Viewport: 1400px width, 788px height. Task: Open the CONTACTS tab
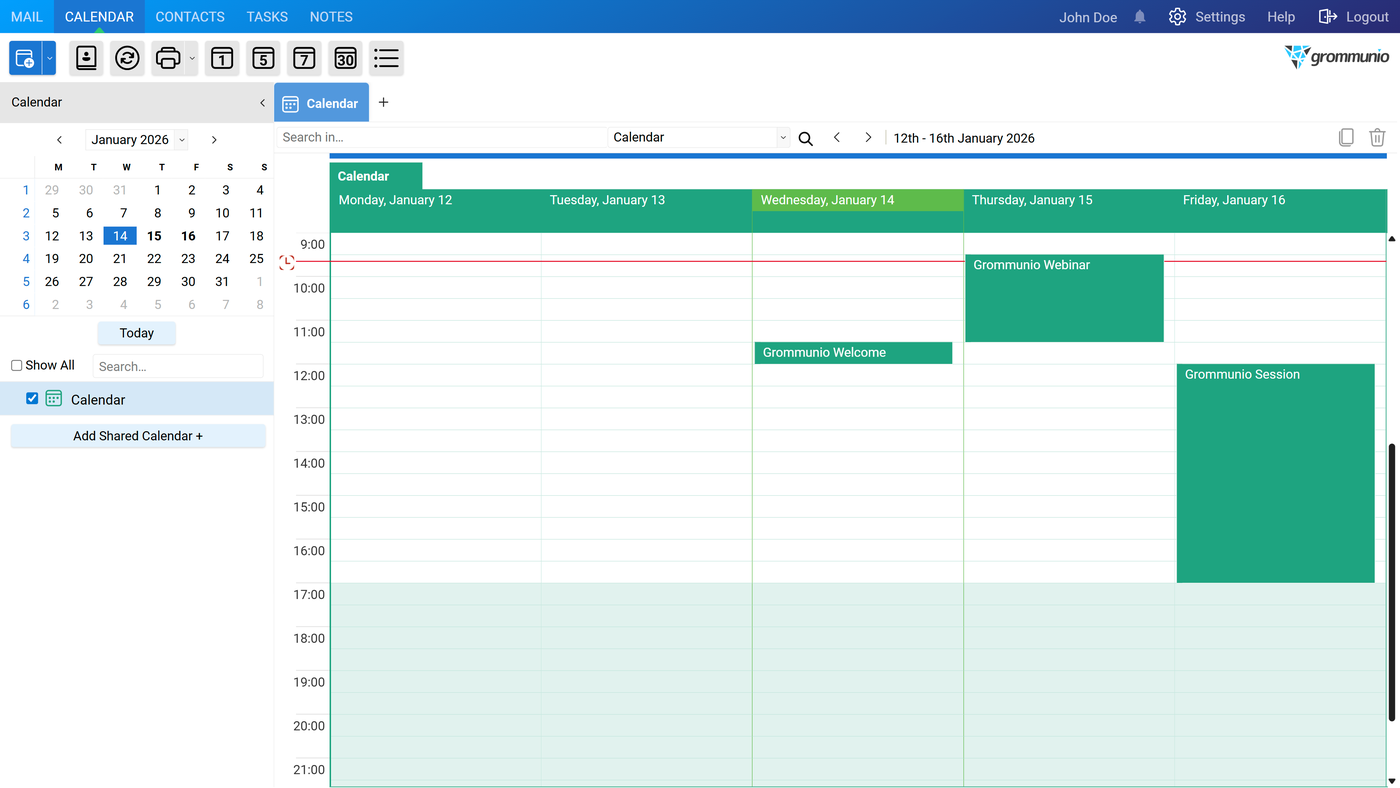(190, 17)
